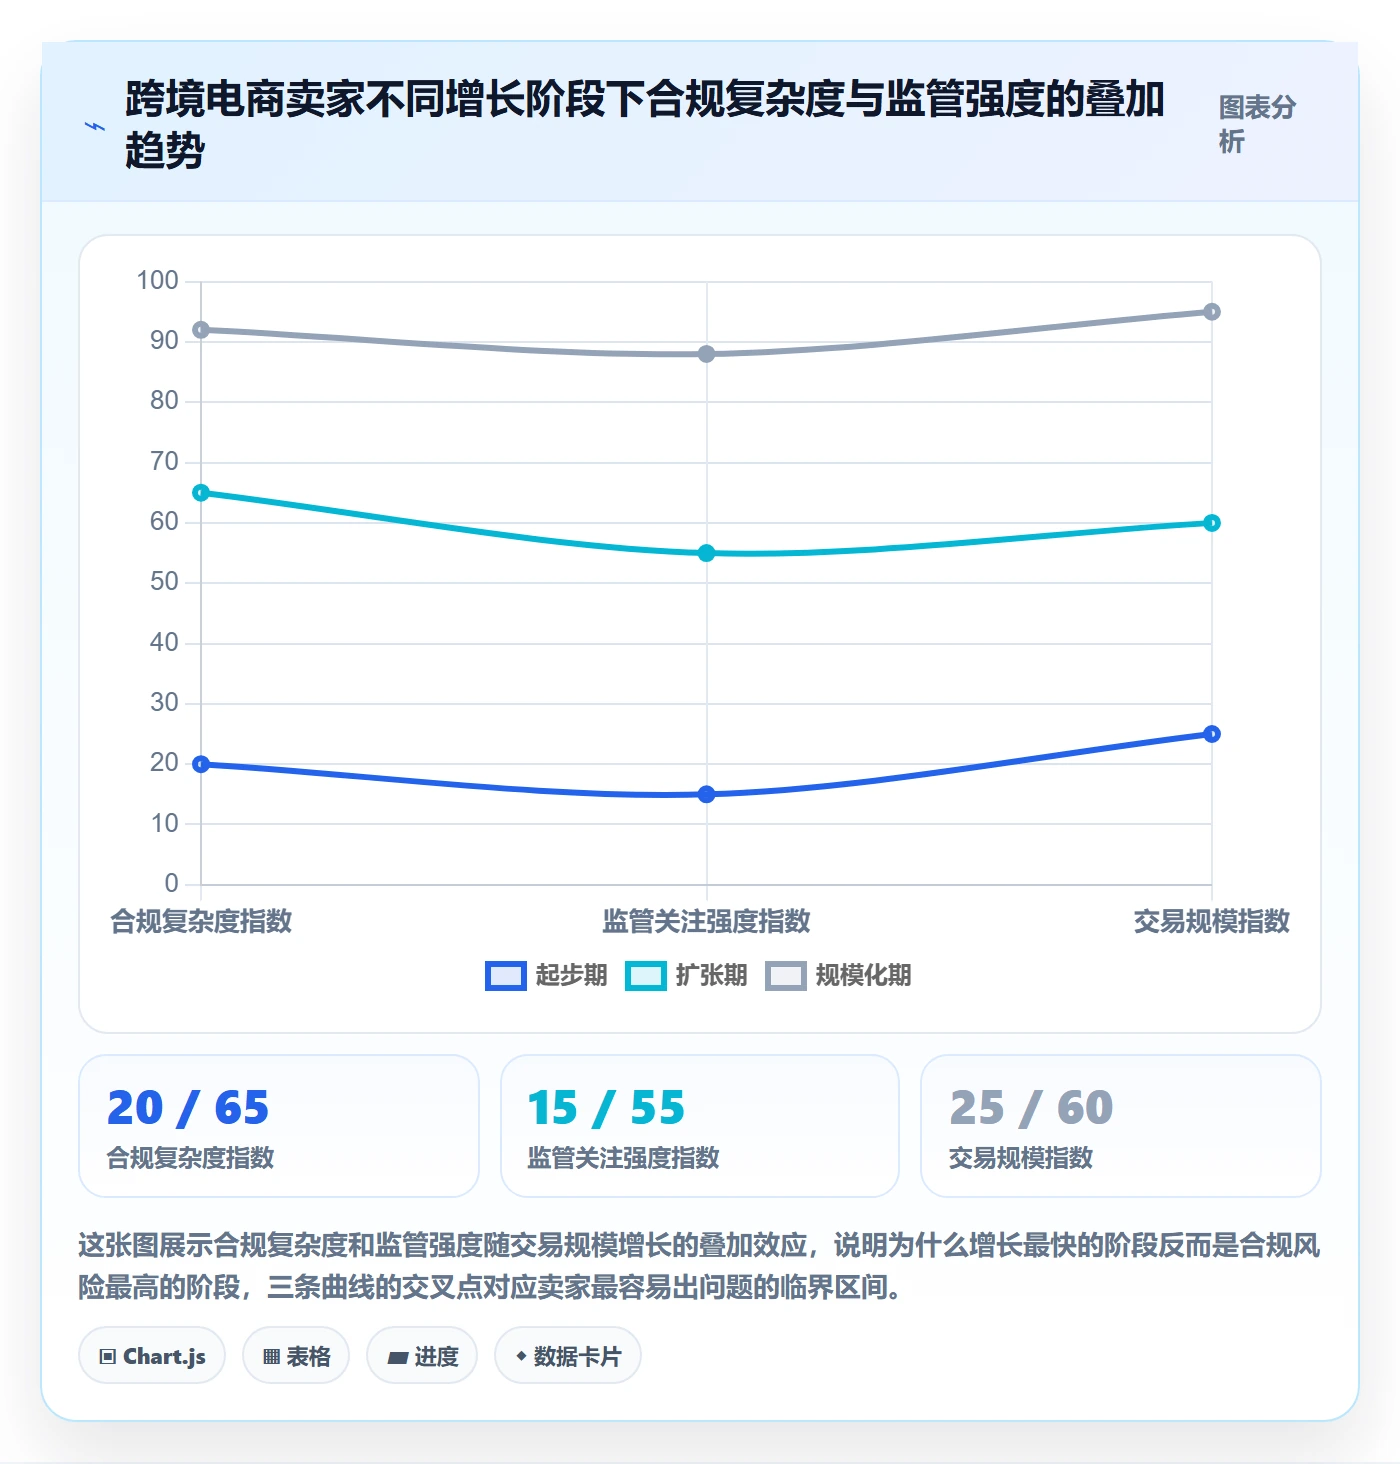Click the description paragraph starting with 这张图展示
Image resolution: width=1400 pixels, height=1464 pixels.
(x=699, y=1266)
